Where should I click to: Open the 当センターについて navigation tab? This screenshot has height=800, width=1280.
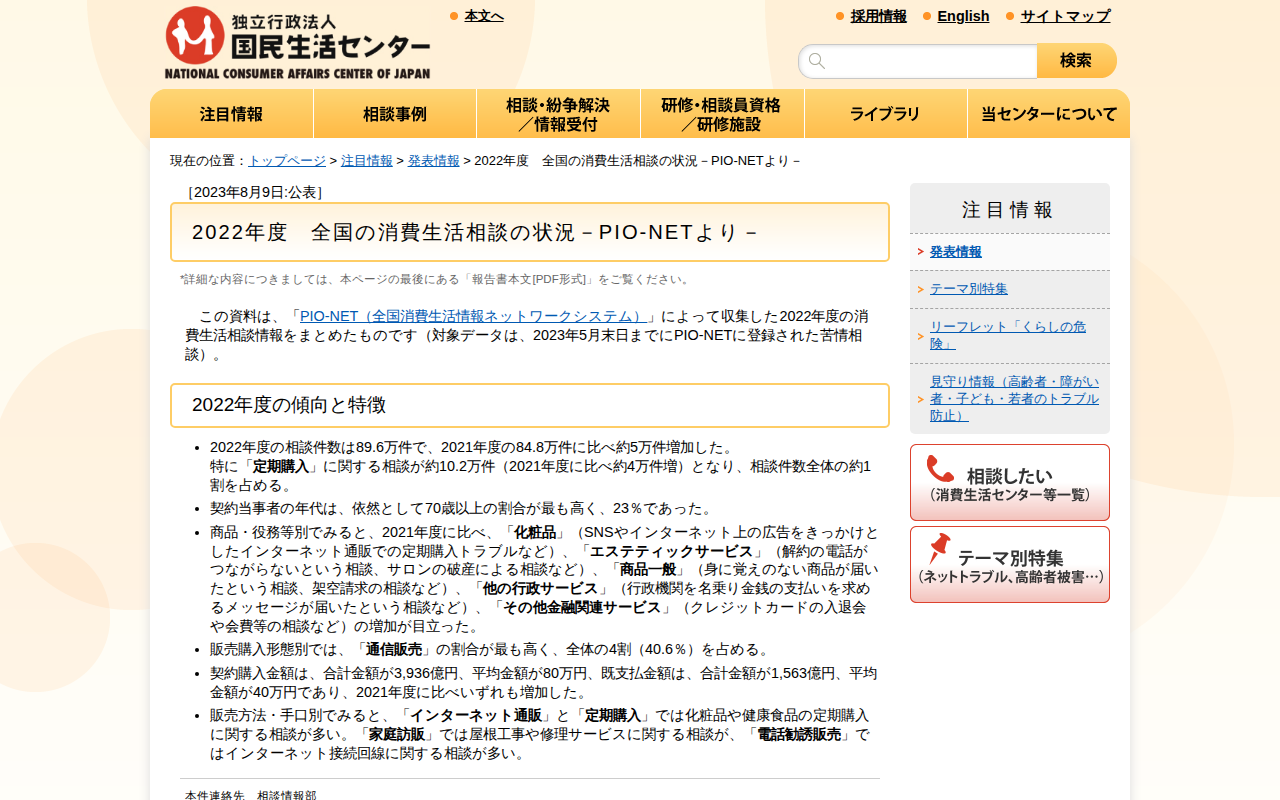click(x=1049, y=114)
